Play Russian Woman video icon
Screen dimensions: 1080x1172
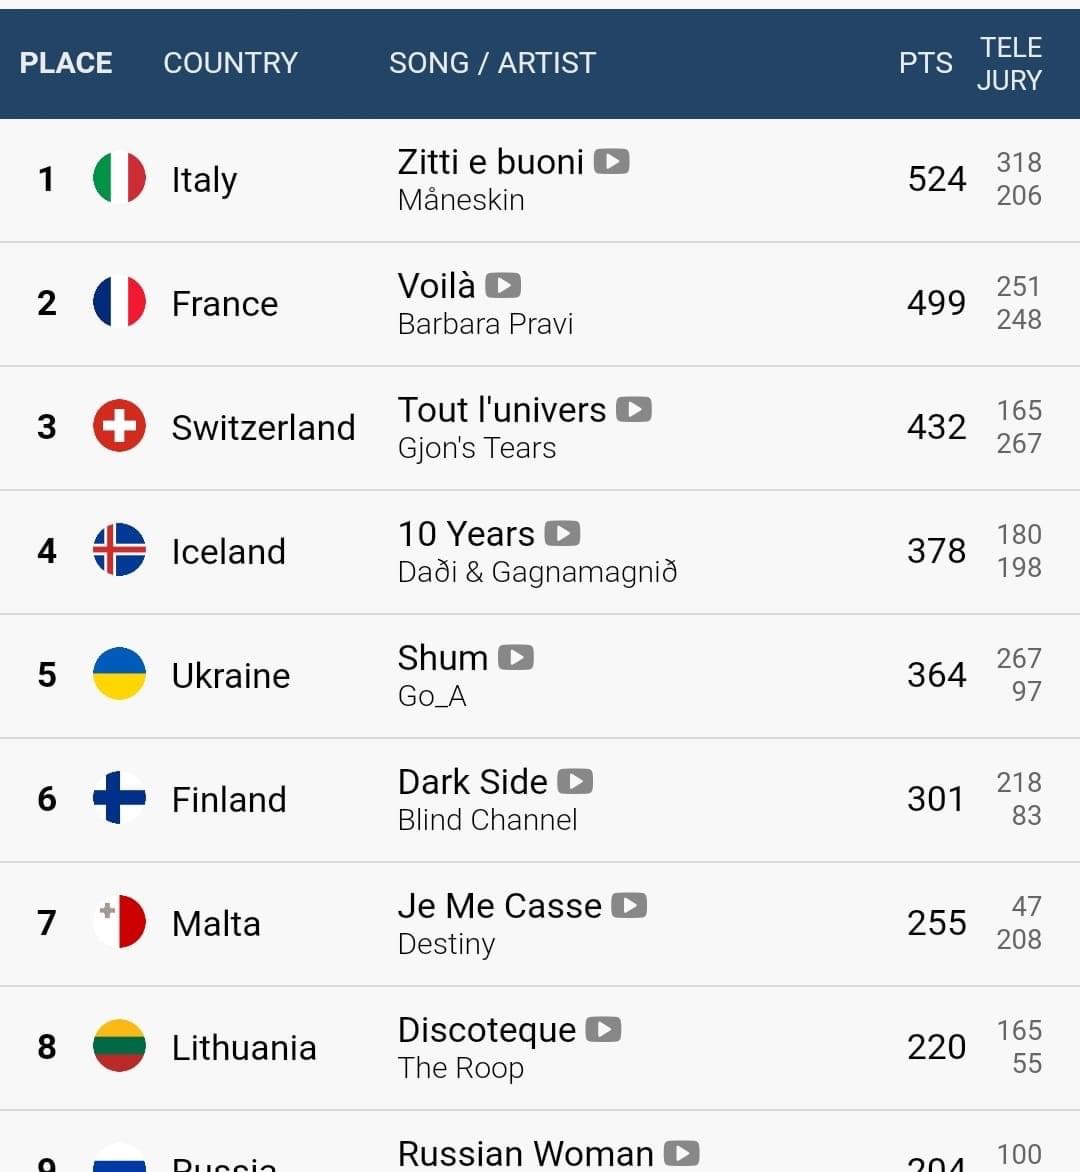tap(682, 1153)
